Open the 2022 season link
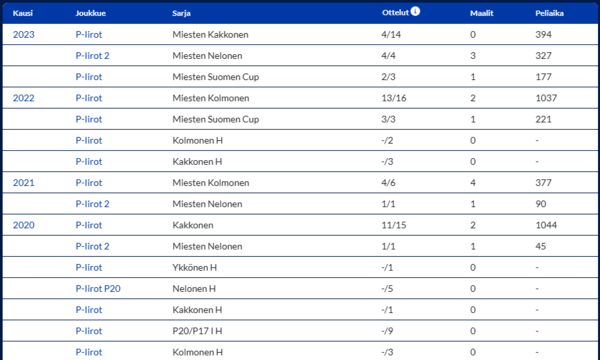The image size is (600, 360). [x=24, y=98]
